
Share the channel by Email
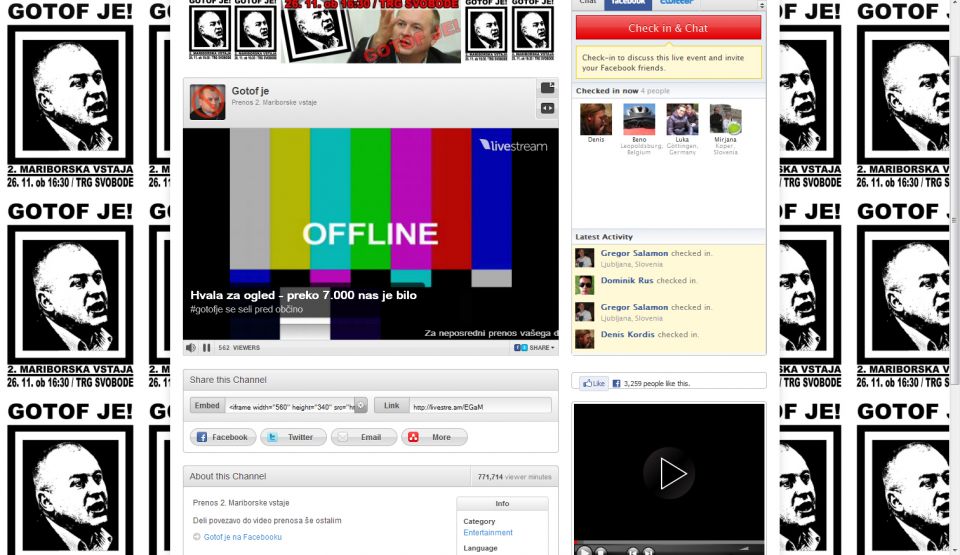(x=364, y=437)
